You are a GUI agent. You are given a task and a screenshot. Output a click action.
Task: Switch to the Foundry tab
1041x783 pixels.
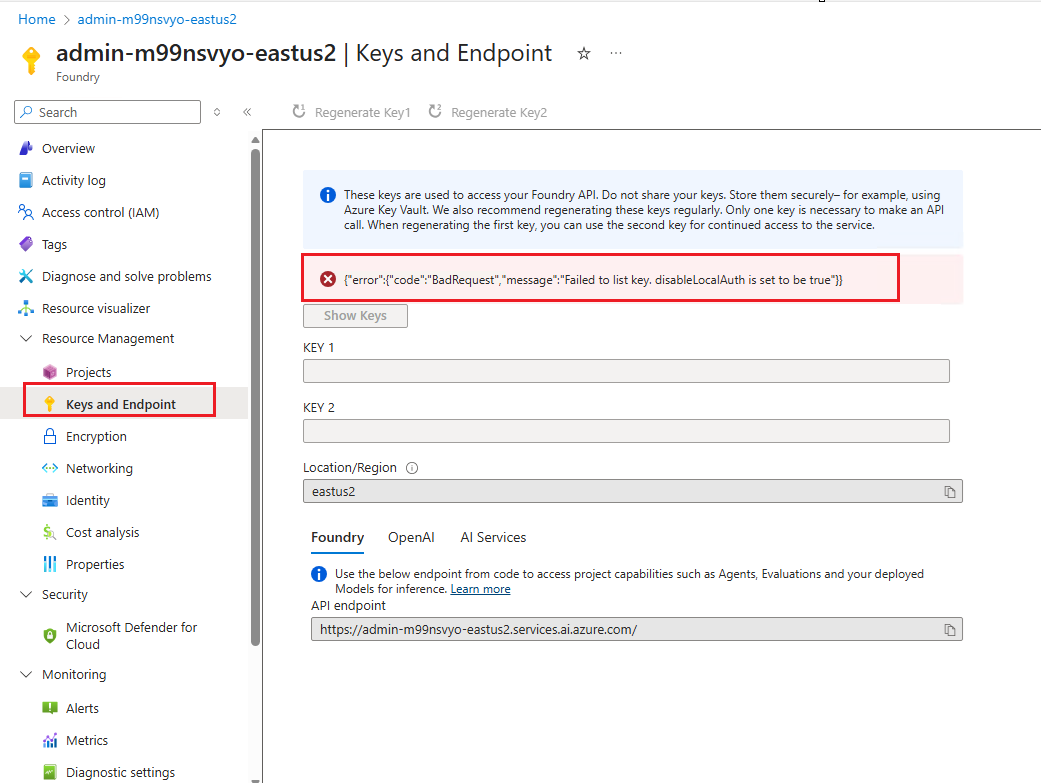coord(337,537)
